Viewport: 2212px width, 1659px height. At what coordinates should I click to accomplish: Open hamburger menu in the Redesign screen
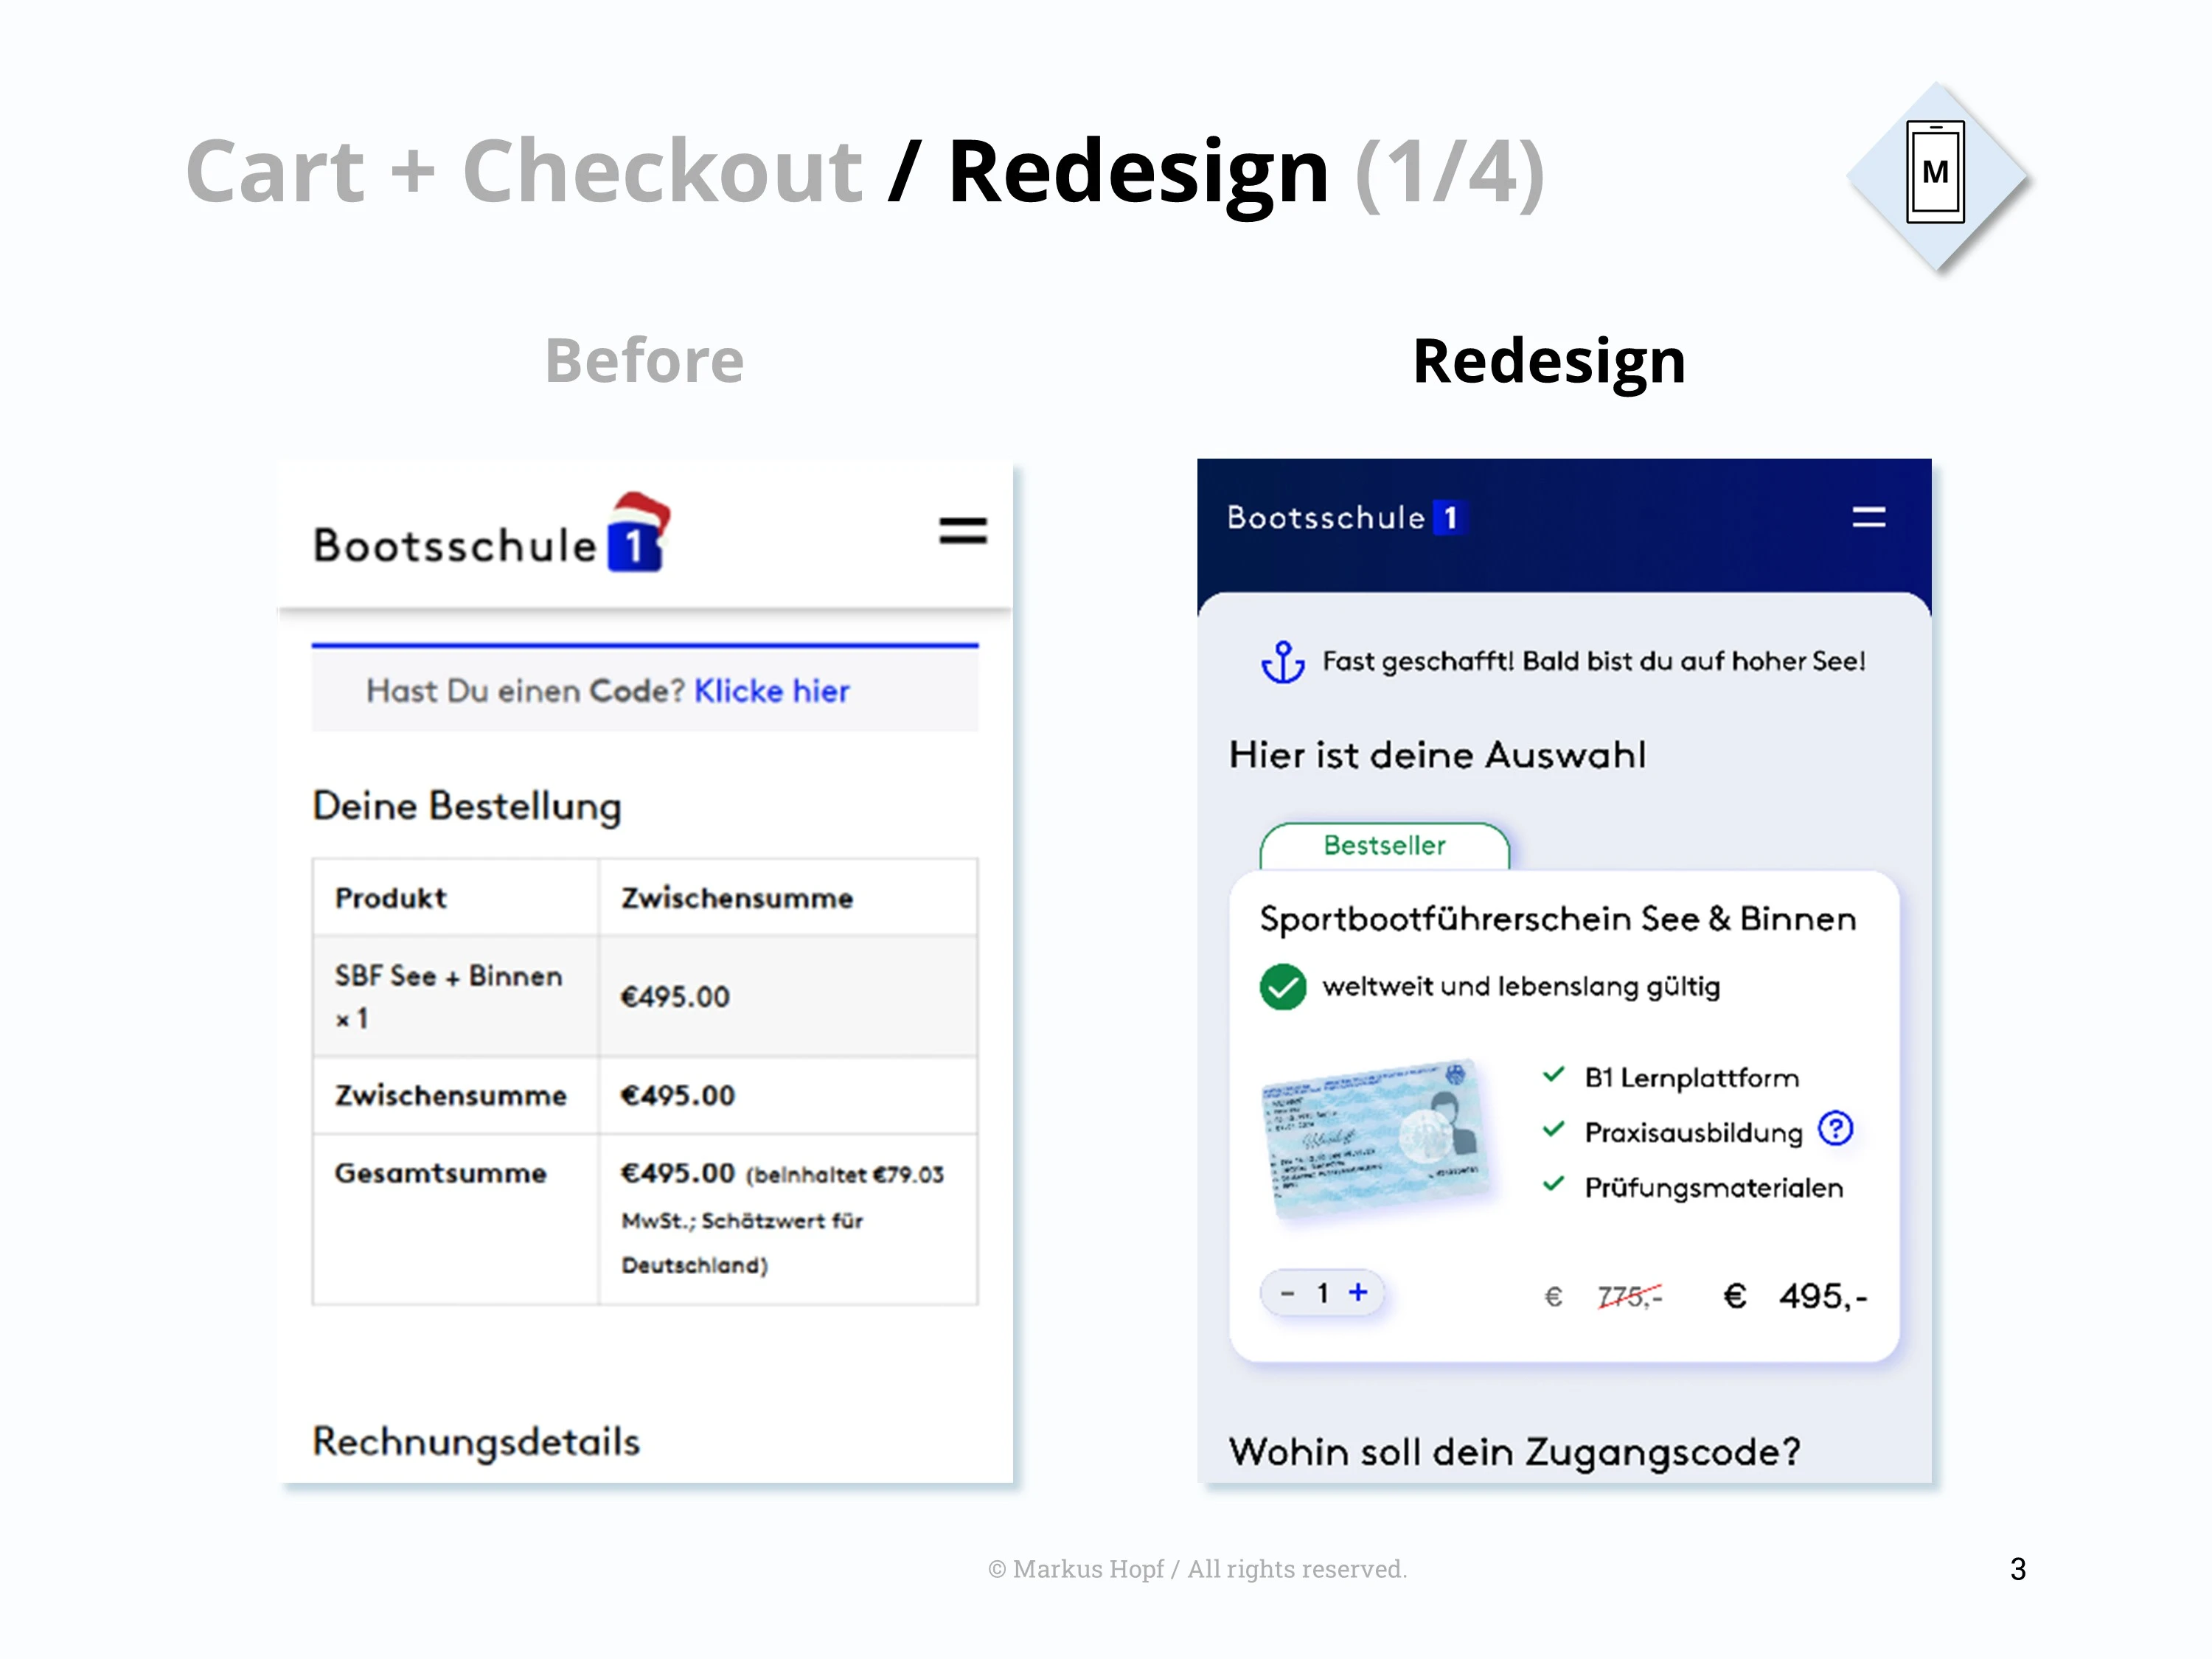point(1868,517)
